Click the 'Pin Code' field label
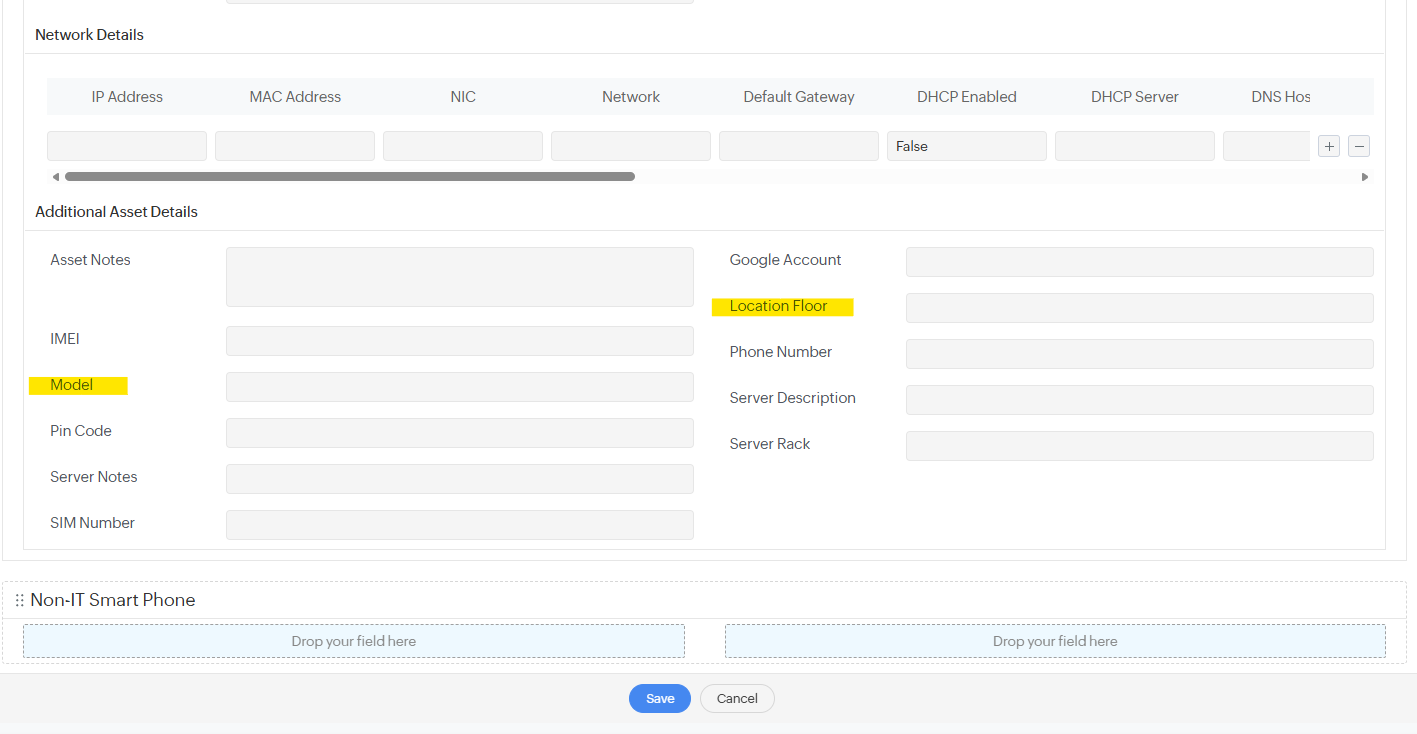 pos(81,431)
